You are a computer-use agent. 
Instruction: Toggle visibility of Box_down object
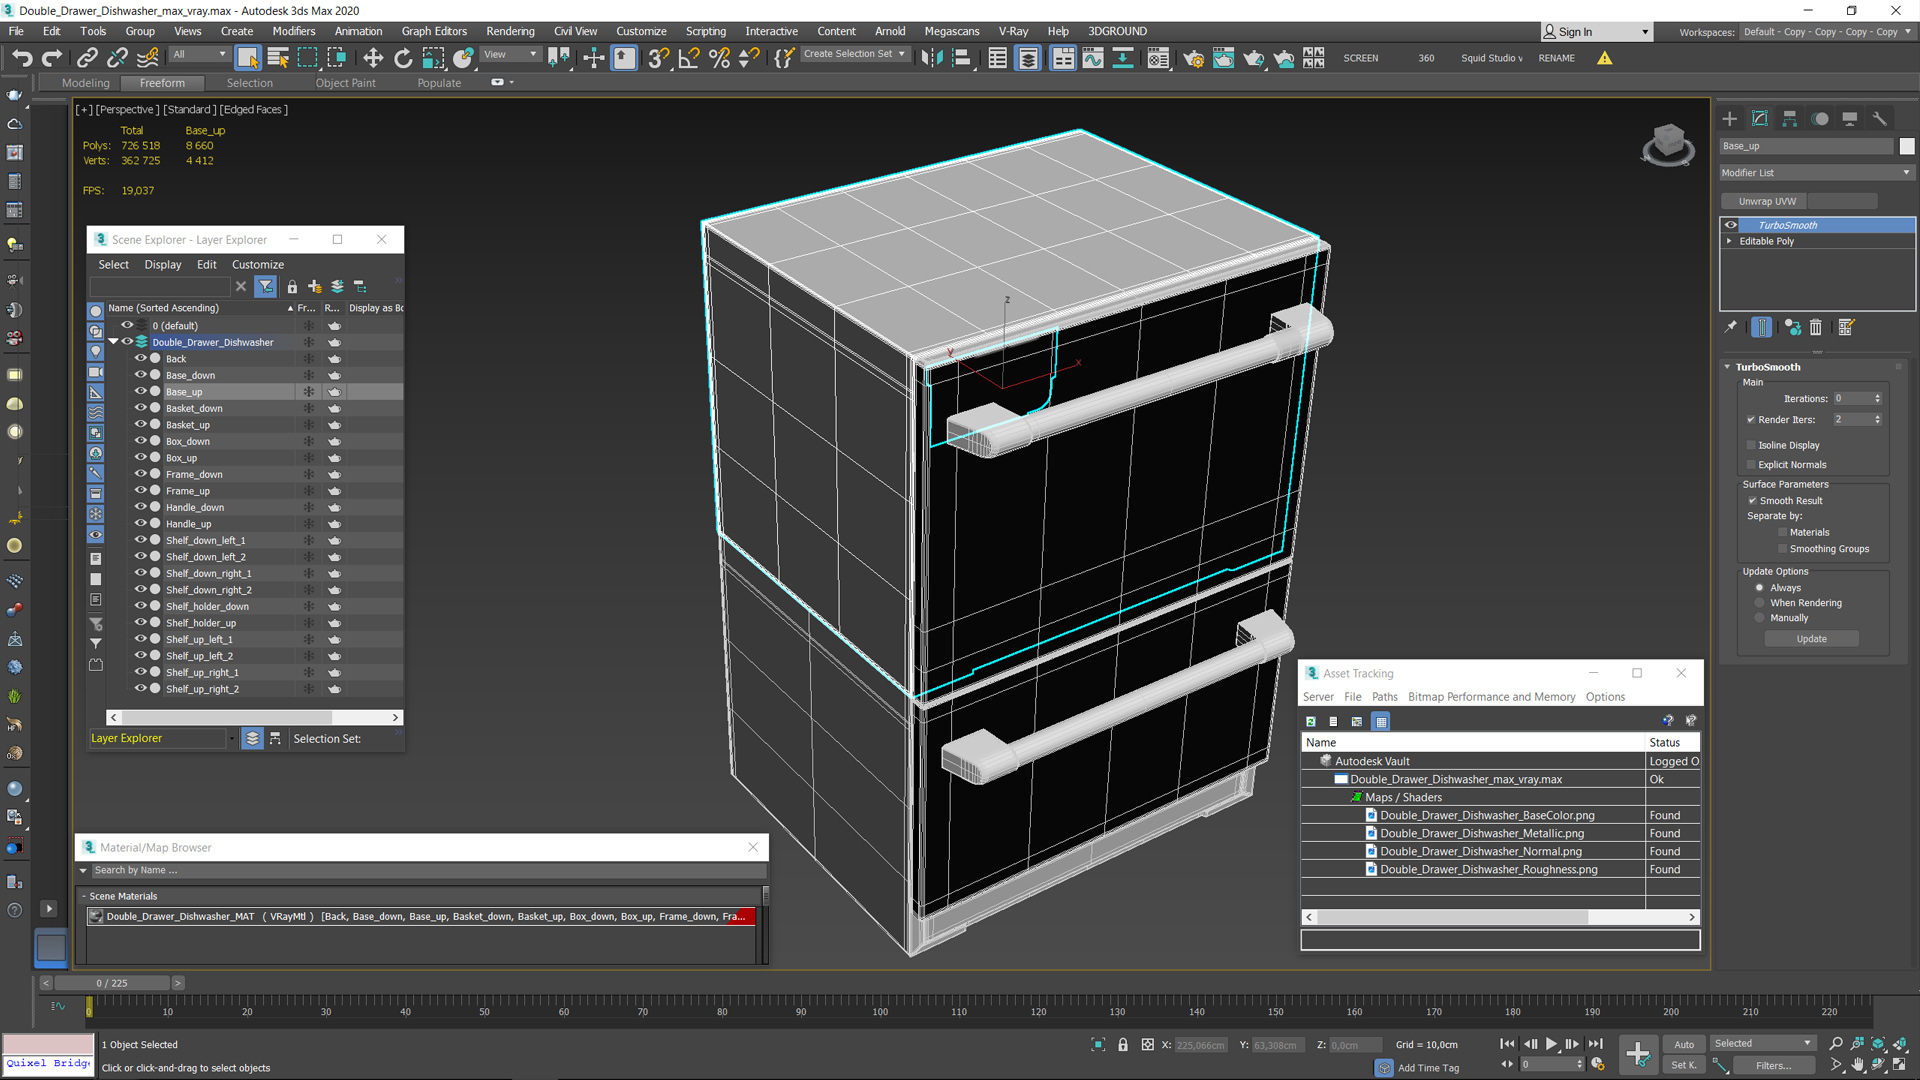tap(141, 441)
